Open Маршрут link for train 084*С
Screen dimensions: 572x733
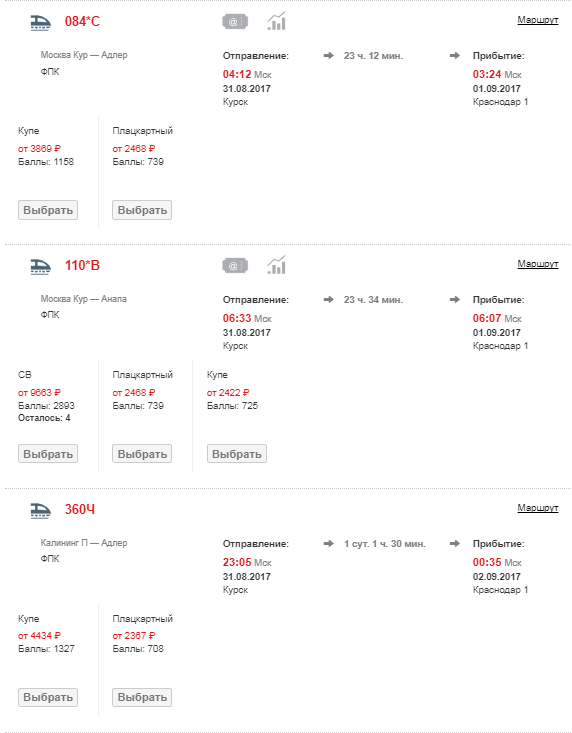coord(538,20)
